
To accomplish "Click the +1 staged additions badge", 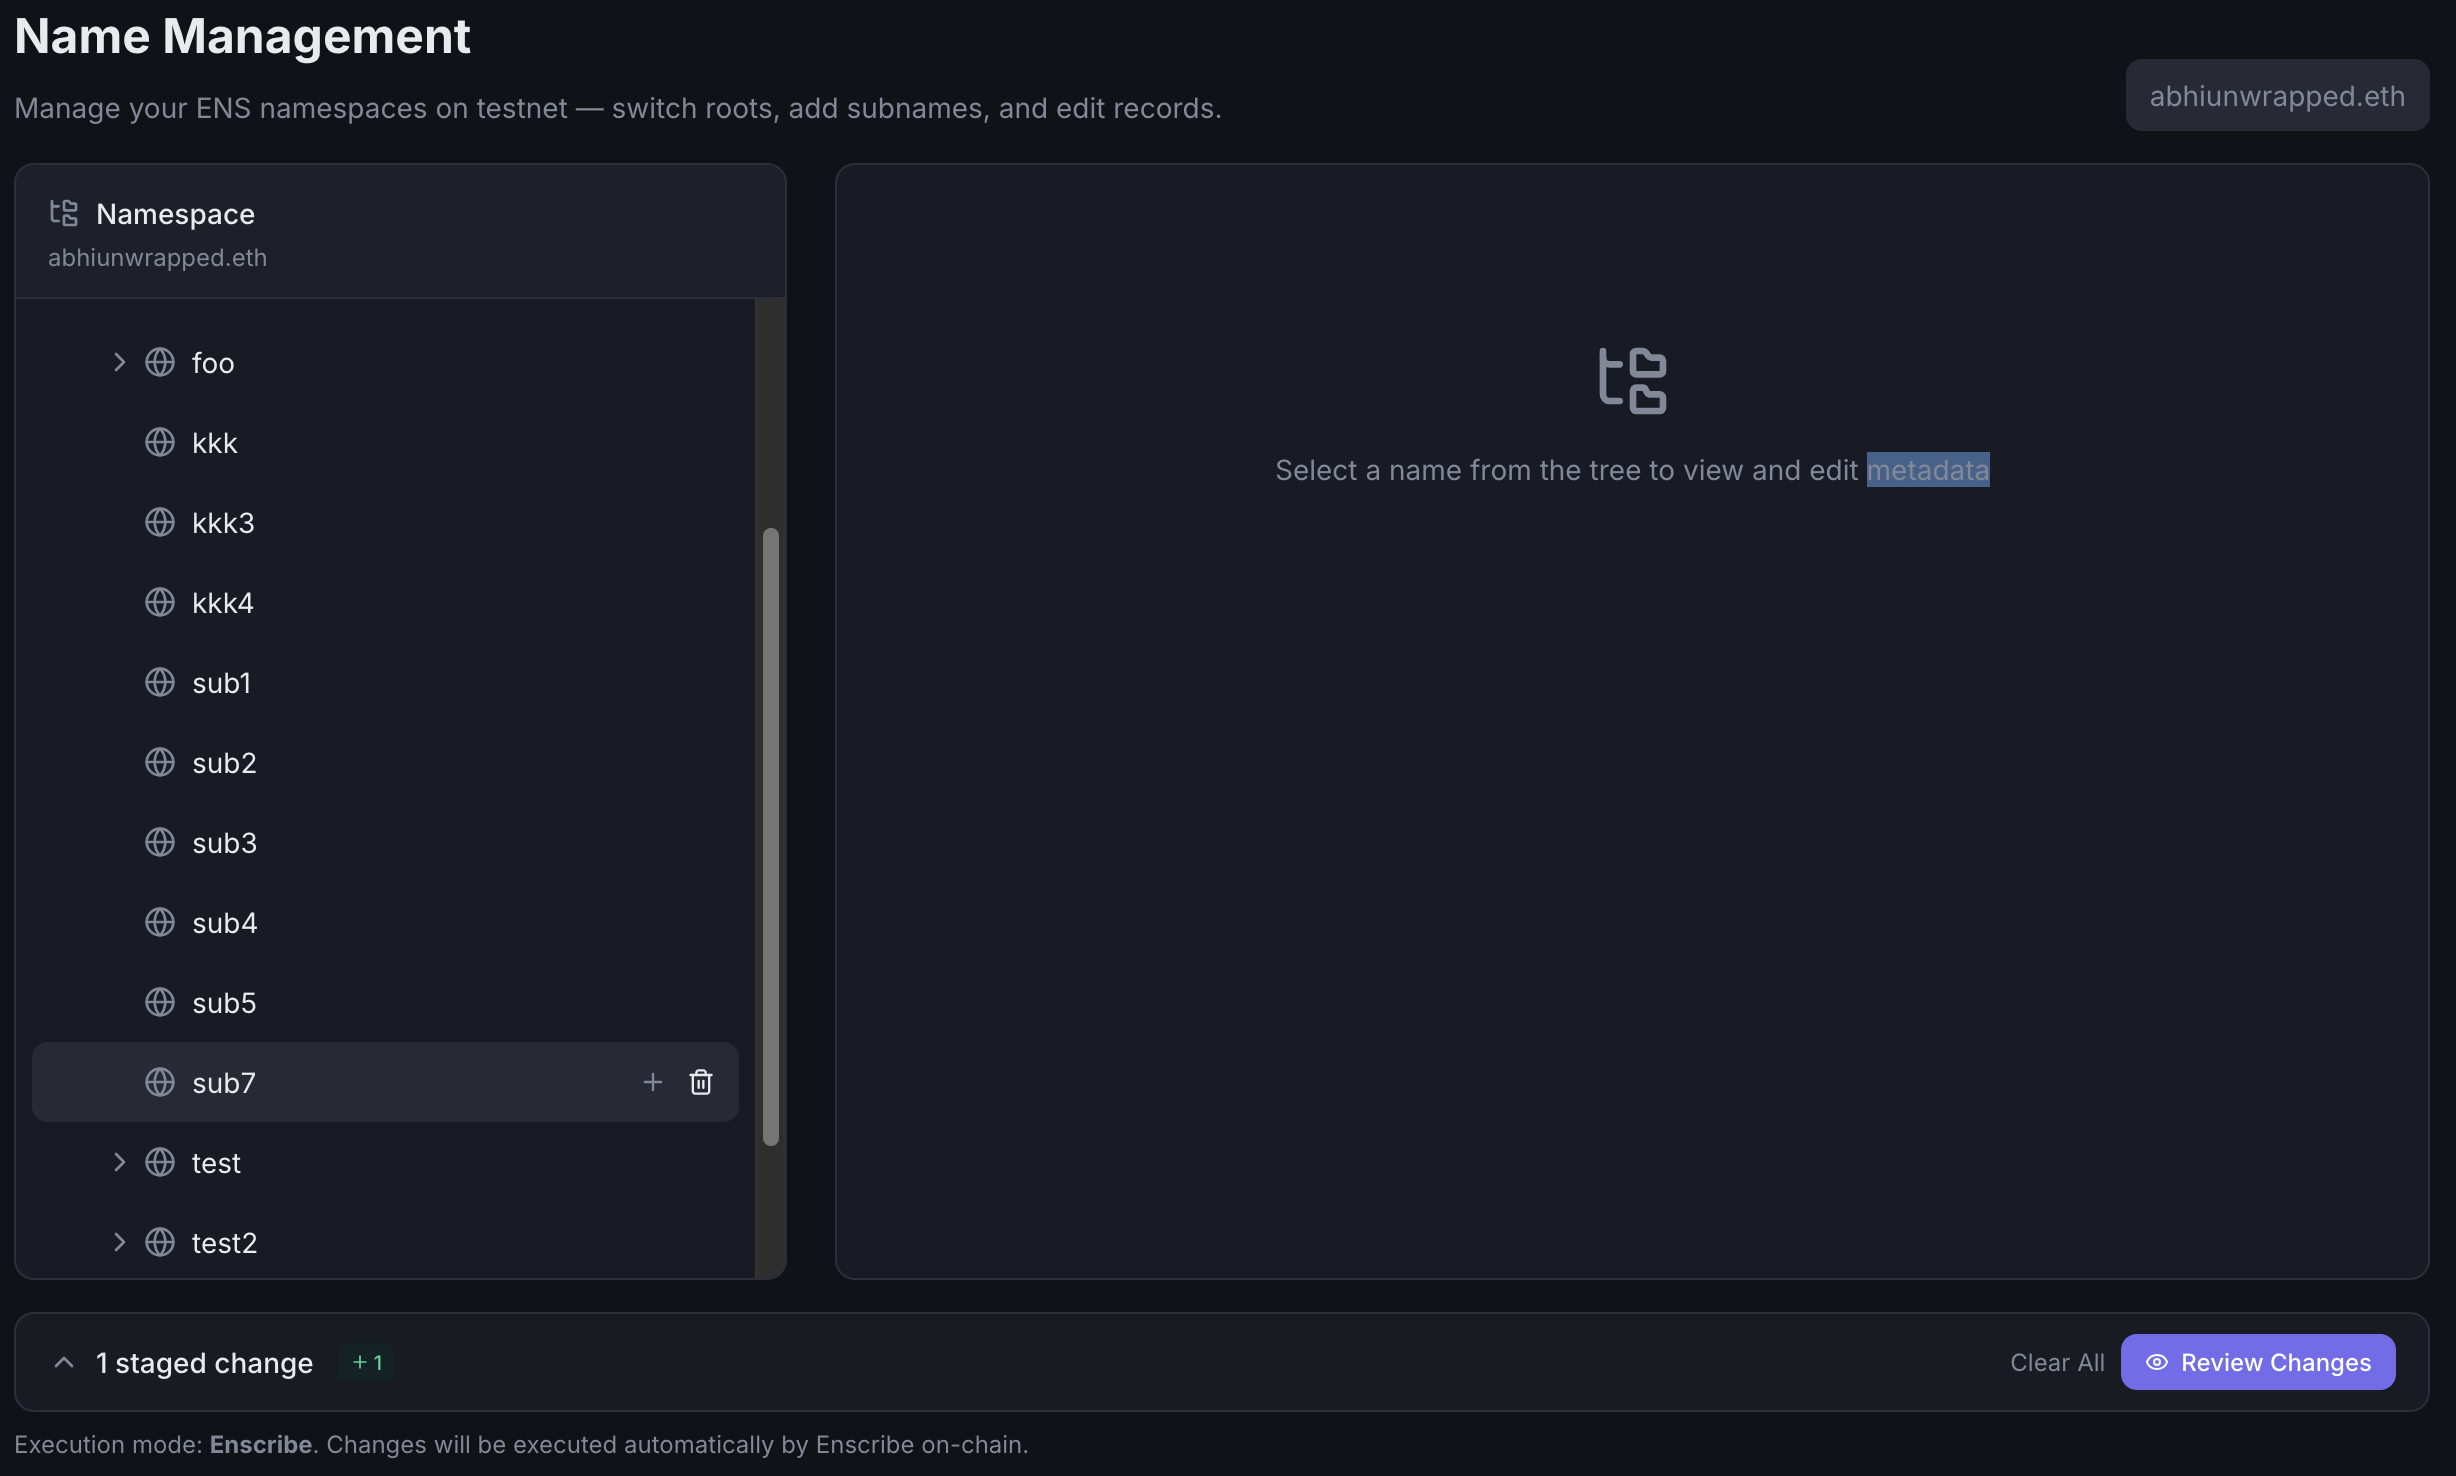I will click(367, 1362).
